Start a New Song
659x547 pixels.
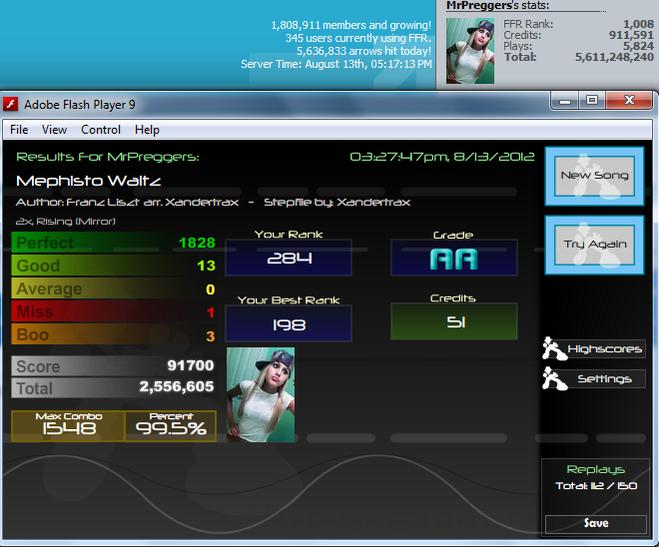(x=594, y=176)
